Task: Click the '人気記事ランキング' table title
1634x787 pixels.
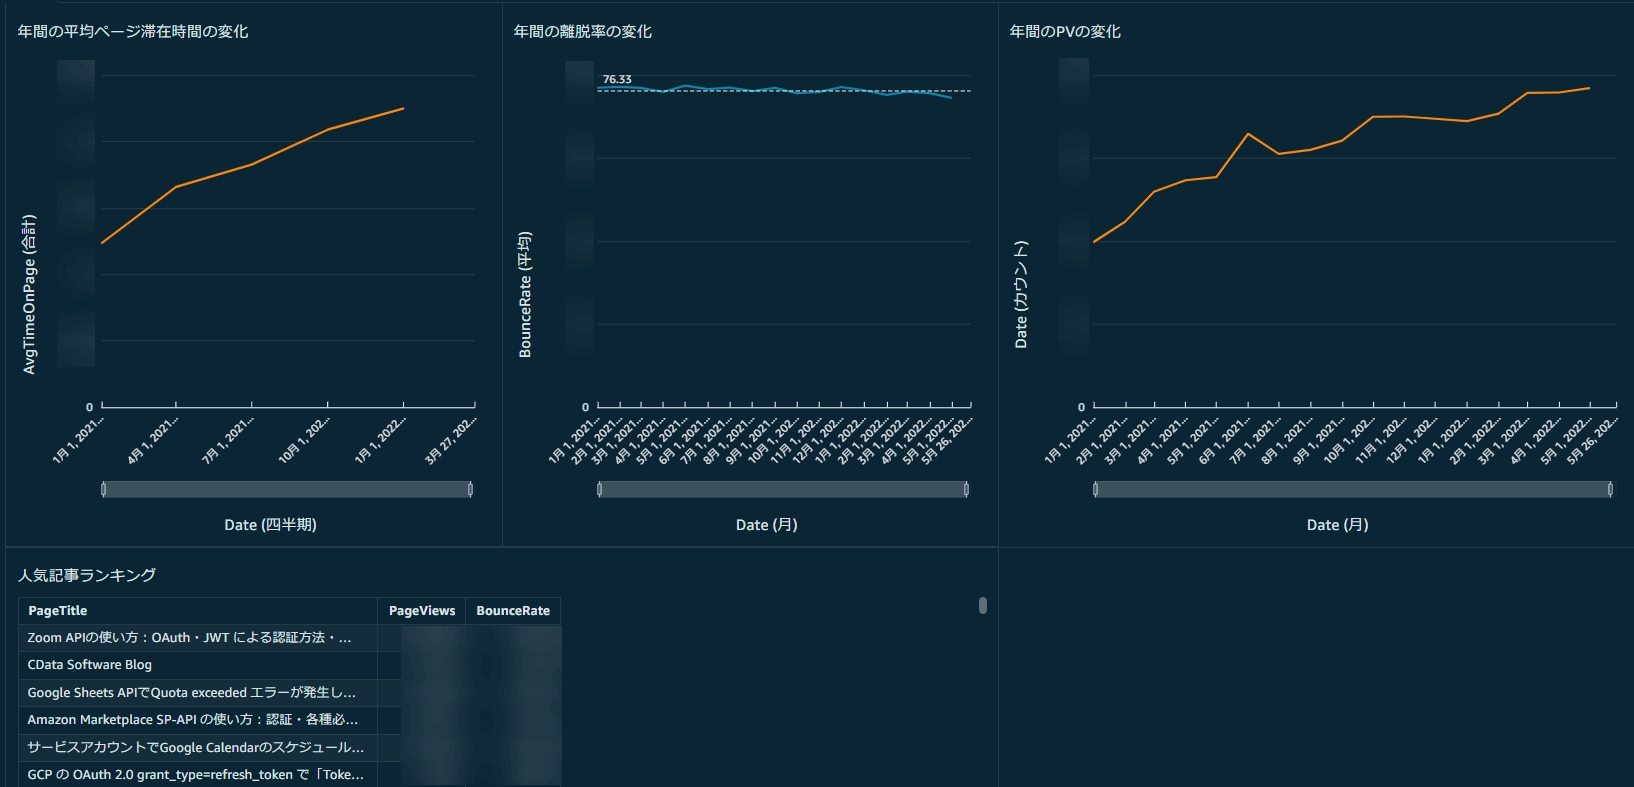Action: (x=87, y=576)
